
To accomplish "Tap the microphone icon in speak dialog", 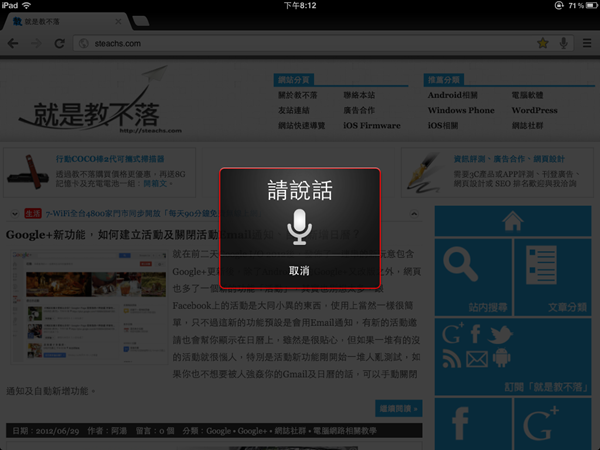I will pos(300,227).
